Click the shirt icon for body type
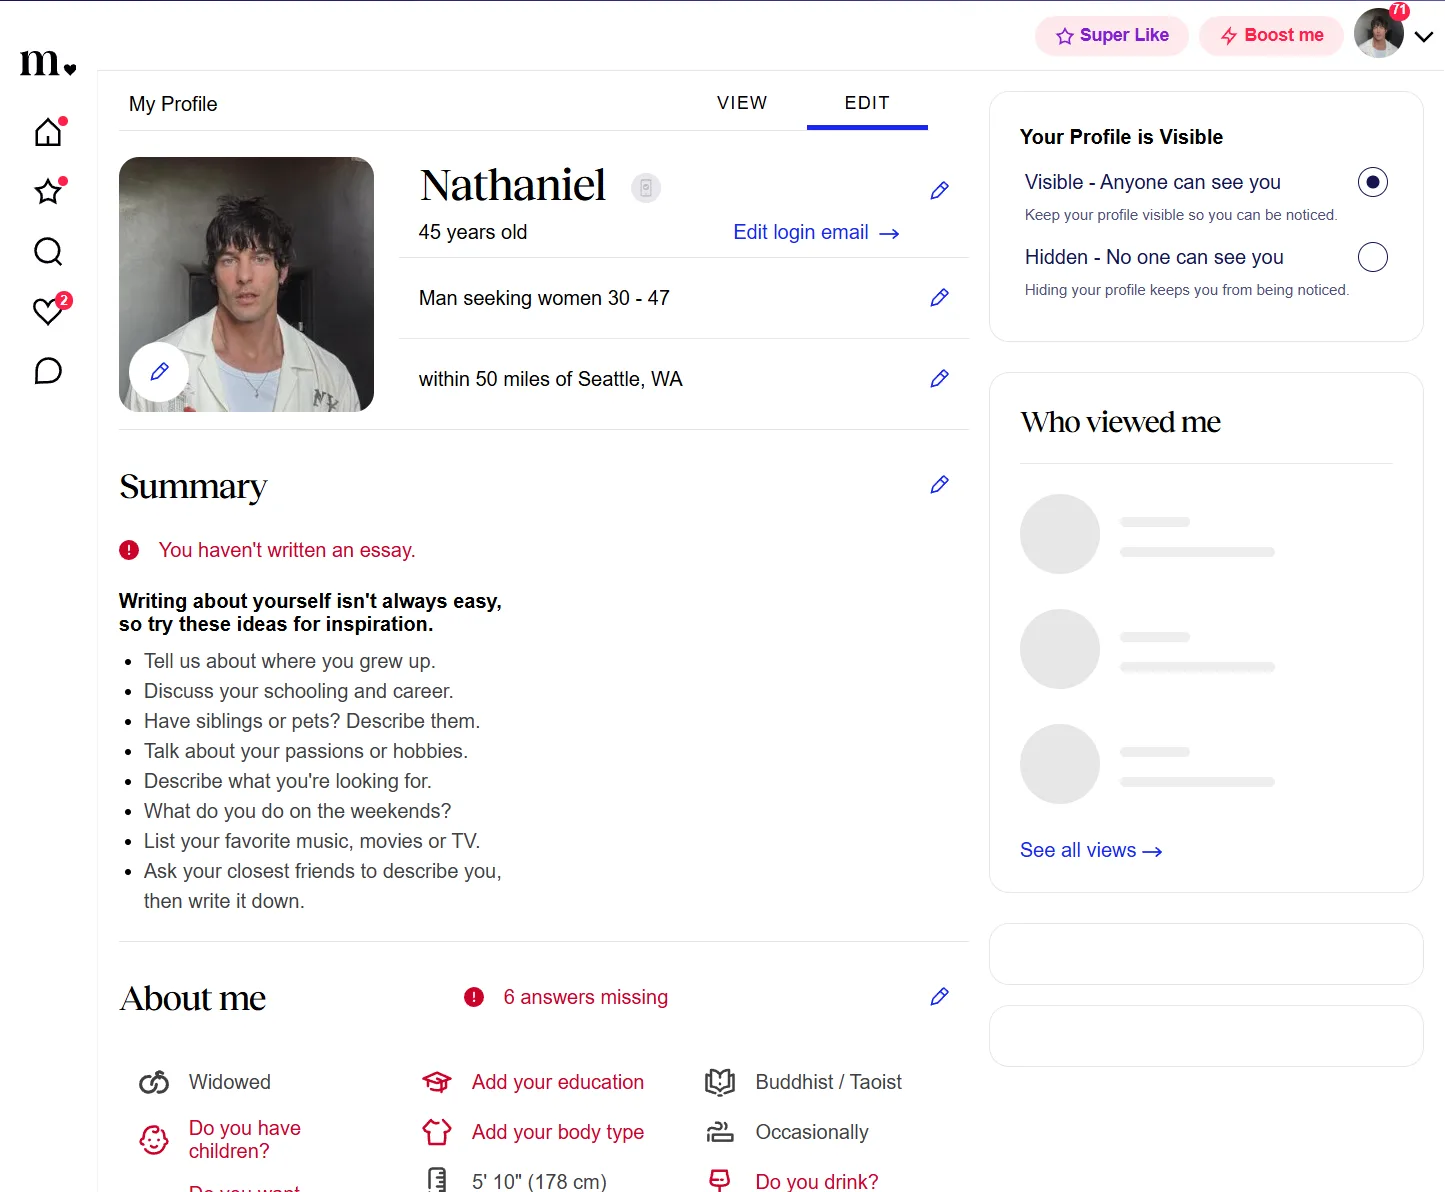This screenshot has height=1192, width=1445. pyautogui.click(x=437, y=1132)
